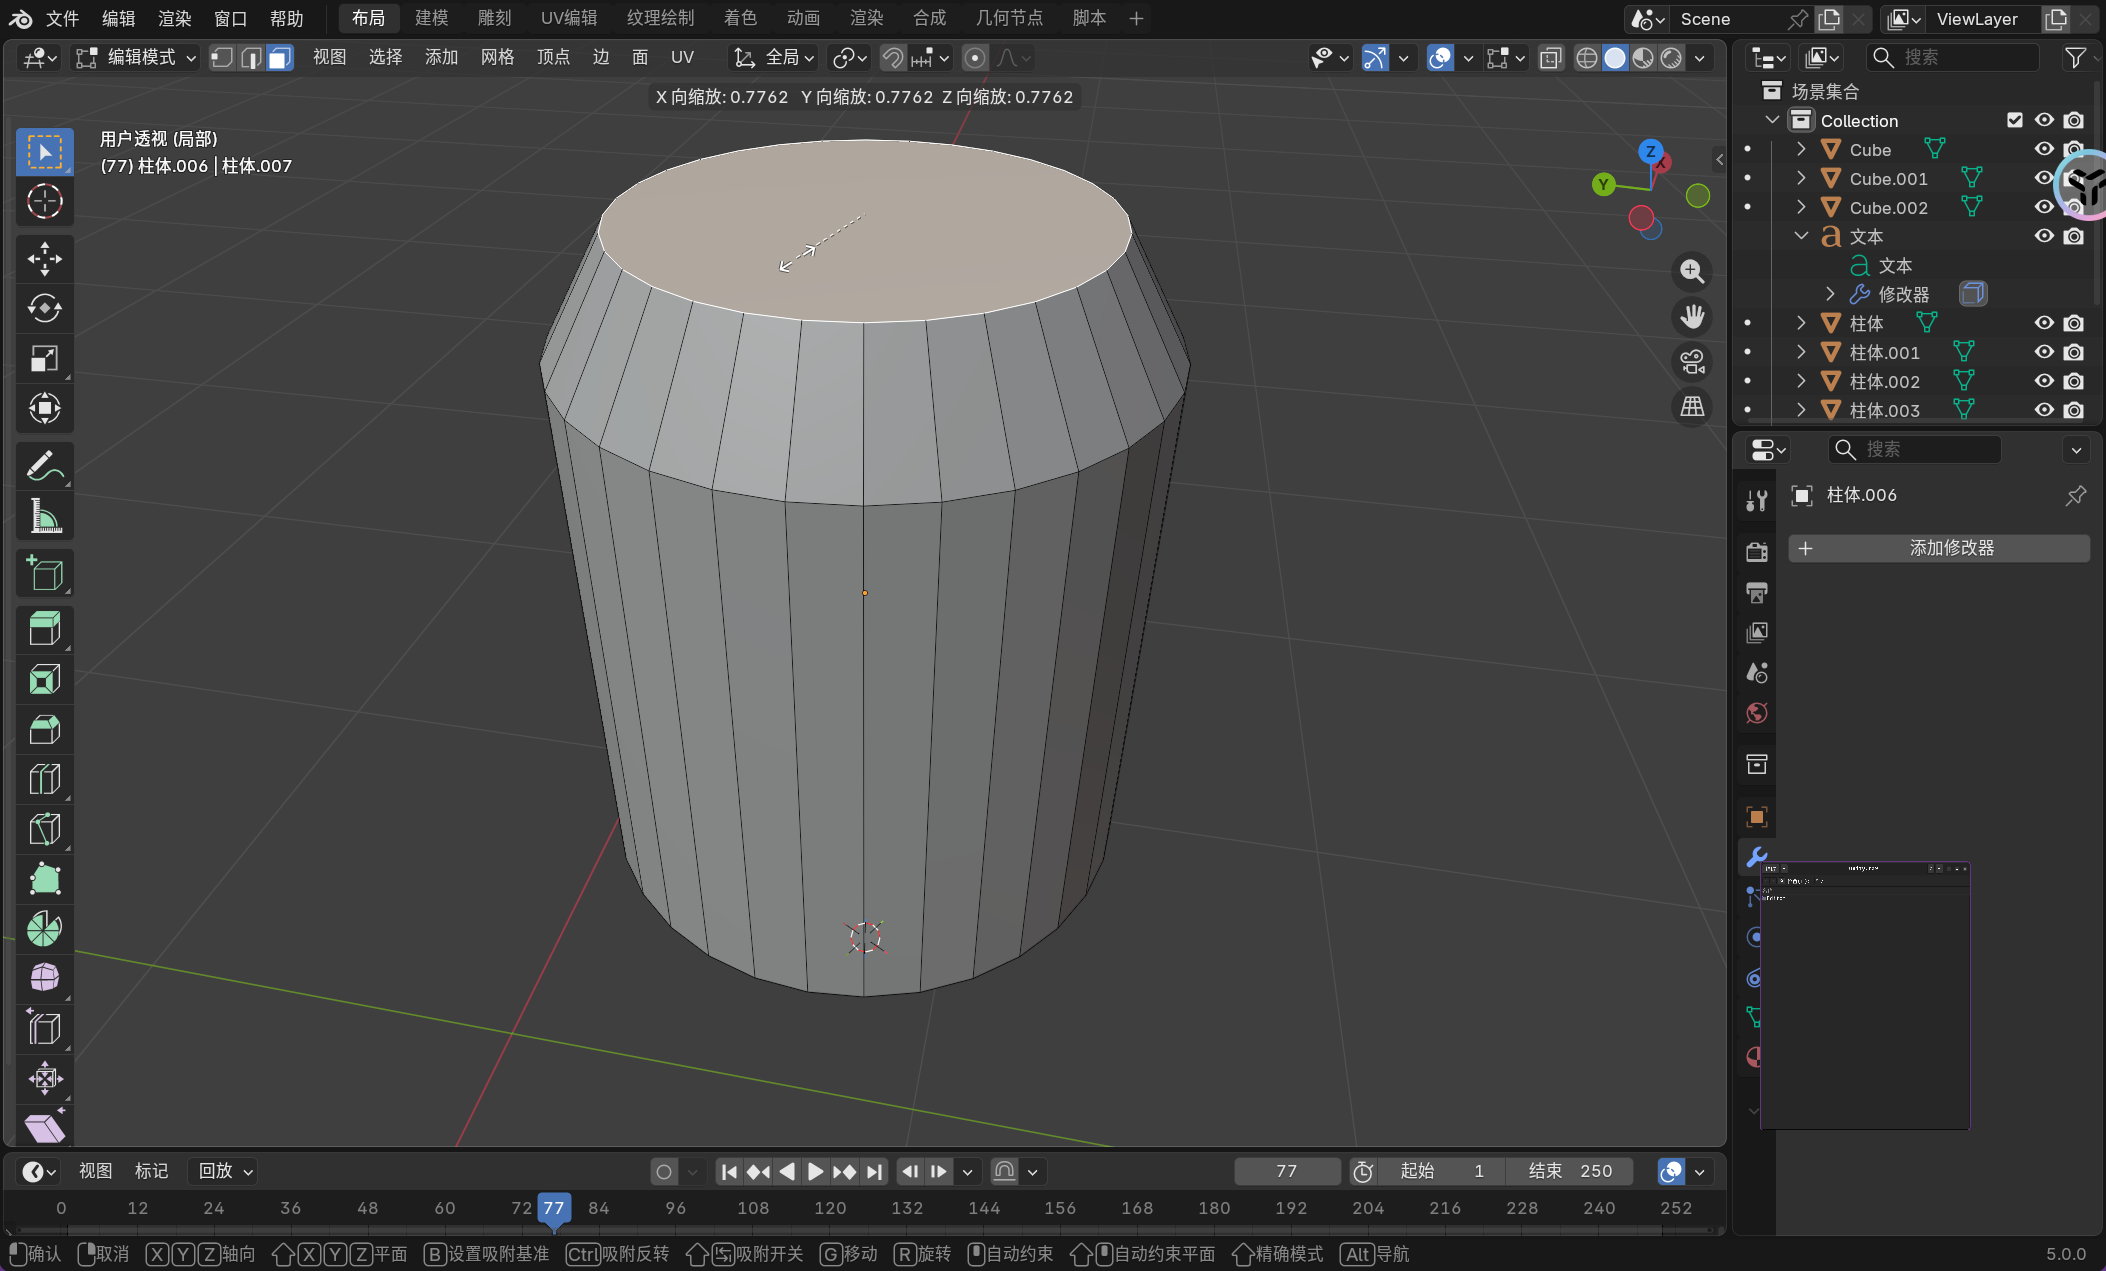Switch to the 雕刻 workspace tab
Image resolution: width=2106 pixels, height=1271 pixels.
click(x=494, y=18)
